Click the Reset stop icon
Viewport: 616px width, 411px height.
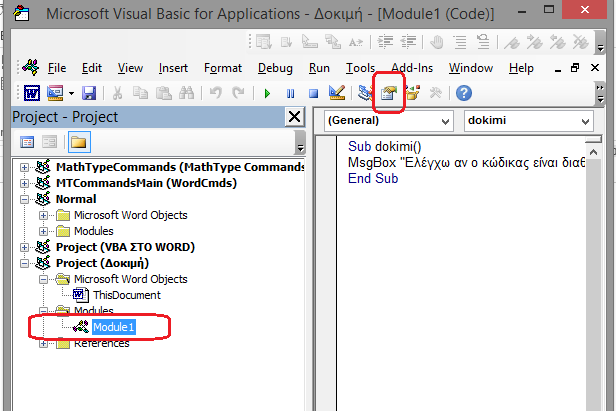(313, 94)
